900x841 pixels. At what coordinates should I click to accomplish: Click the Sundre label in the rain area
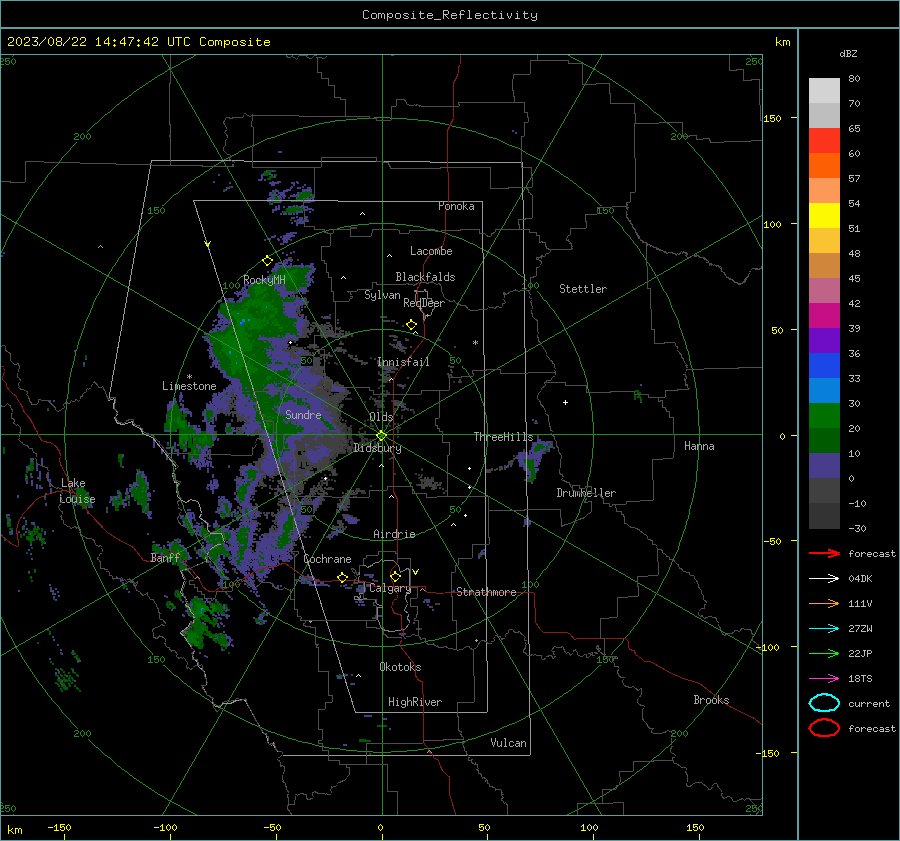[x=303, y=414]
